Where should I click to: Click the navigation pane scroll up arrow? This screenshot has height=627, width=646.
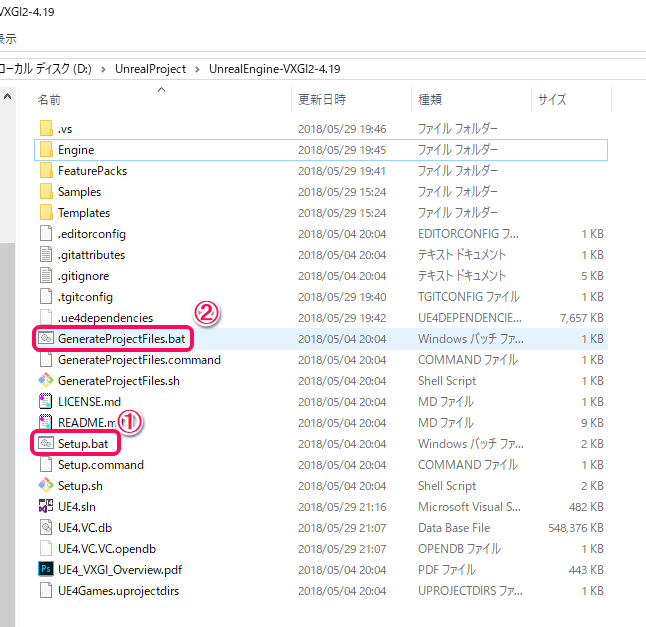click(7, 97)
